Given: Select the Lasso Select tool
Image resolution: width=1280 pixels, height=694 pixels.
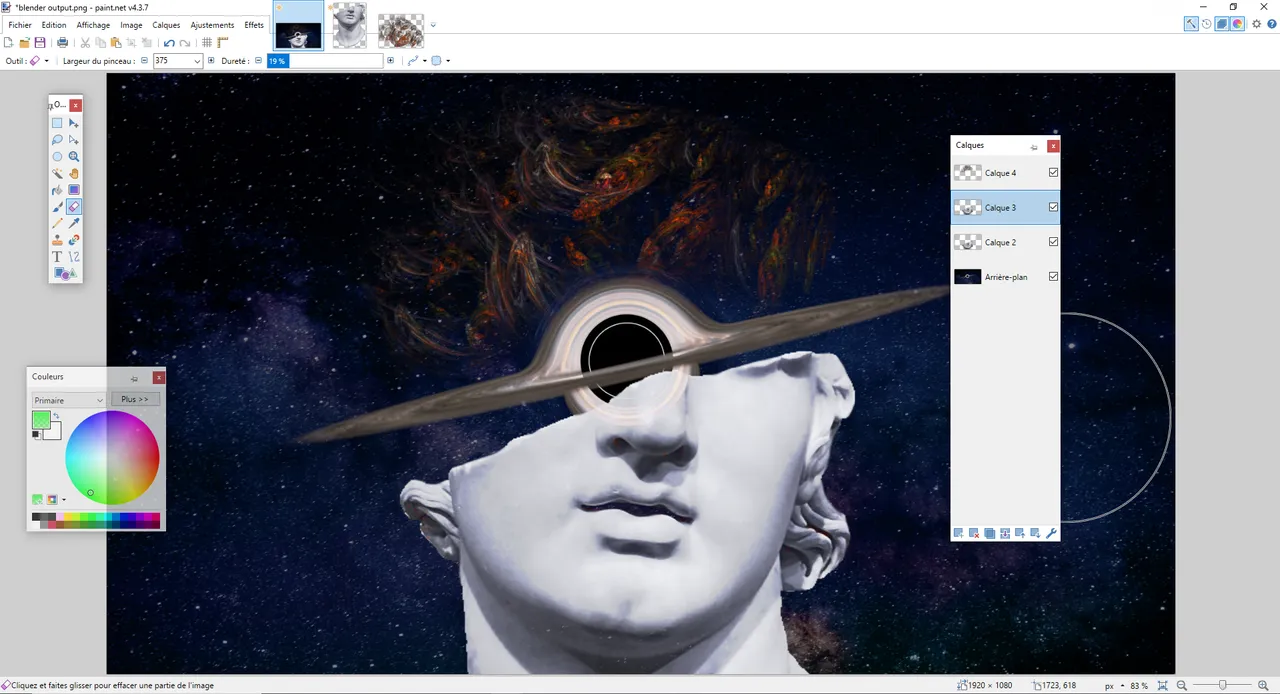Looking at the screenshot, I should (57, 140).
